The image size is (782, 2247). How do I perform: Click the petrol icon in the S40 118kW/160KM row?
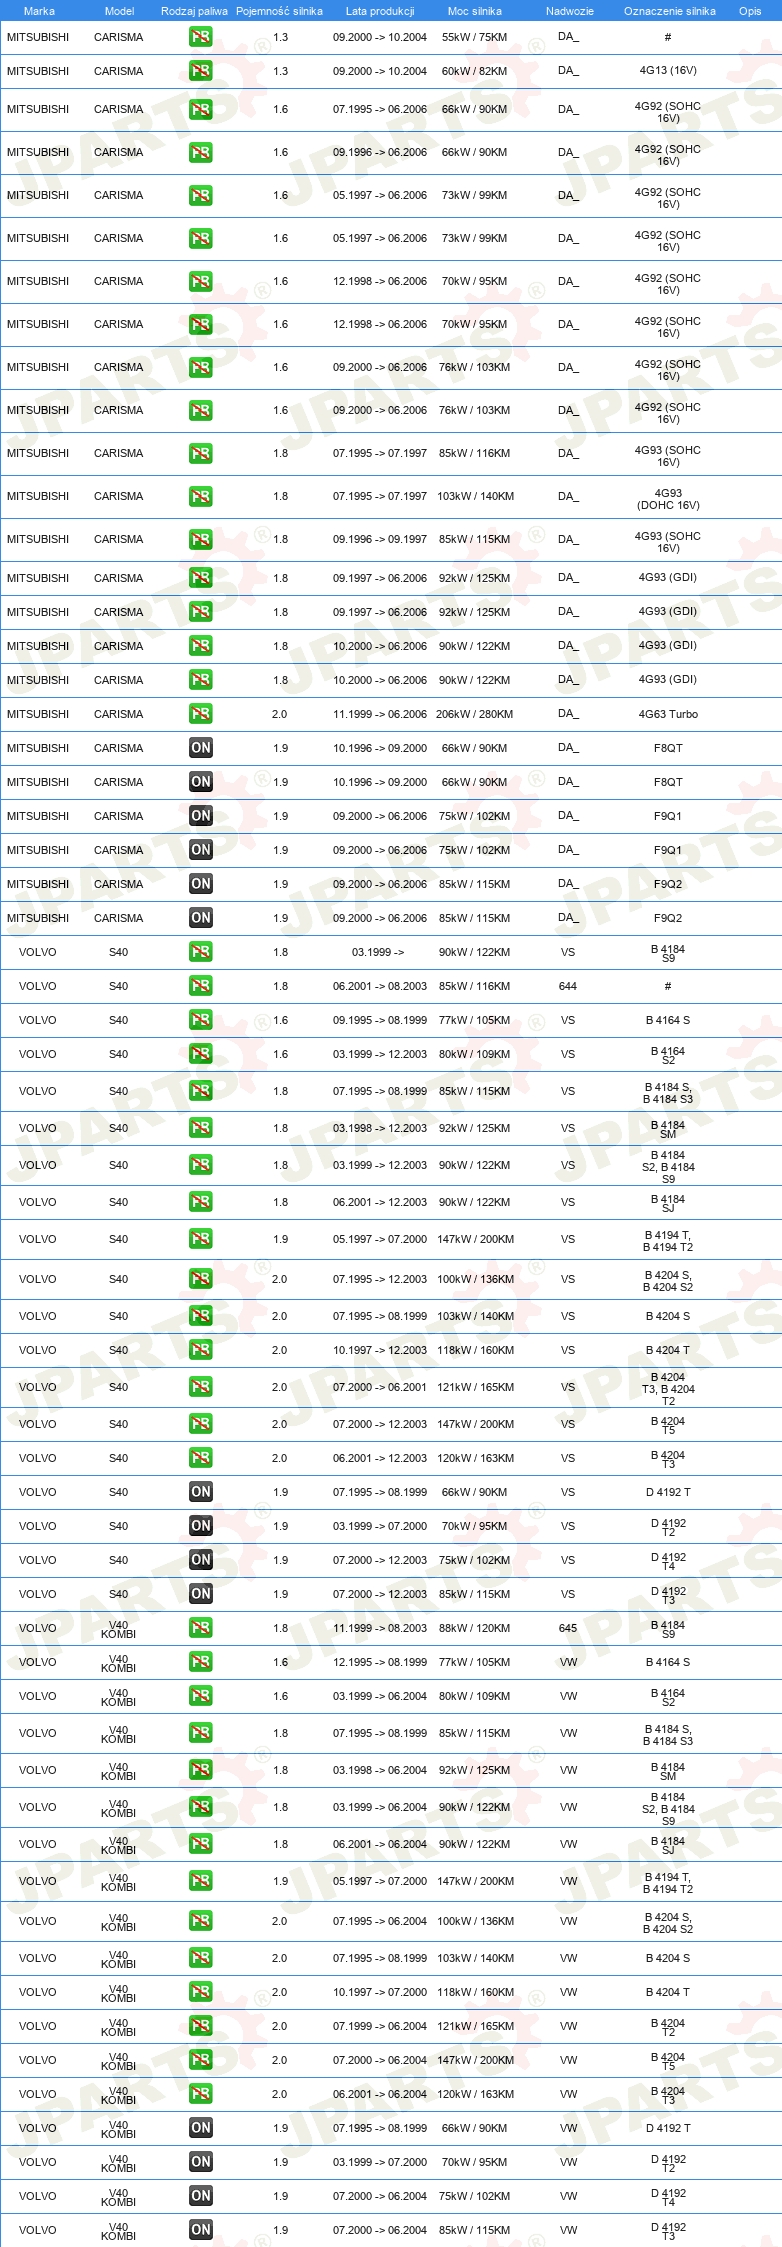pyautogui.click(x=200, y=1350)
